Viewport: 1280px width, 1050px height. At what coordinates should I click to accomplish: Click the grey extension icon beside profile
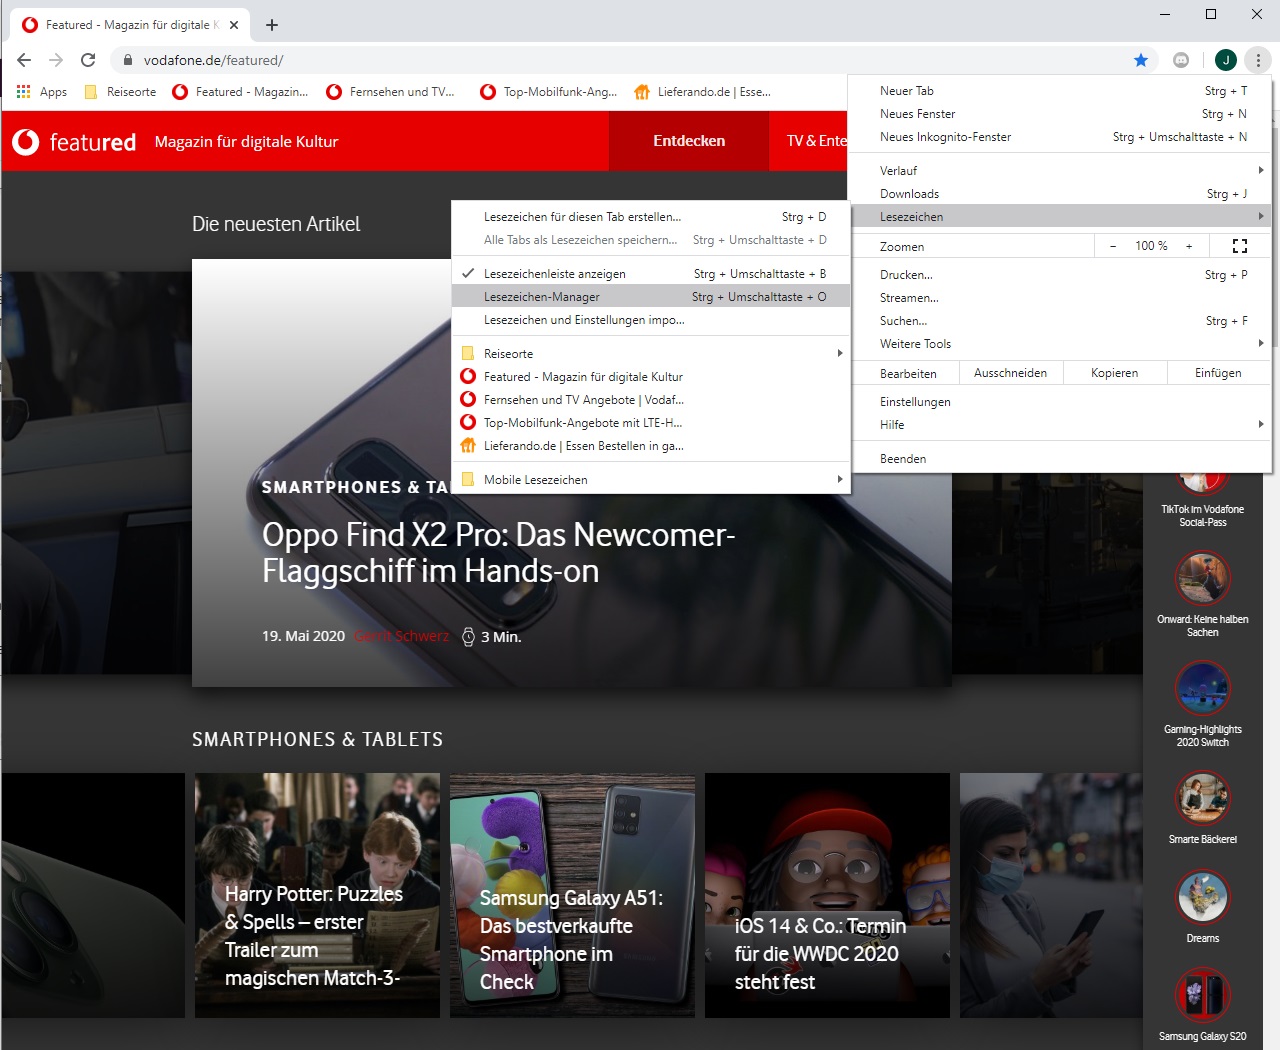(1181, 60)
